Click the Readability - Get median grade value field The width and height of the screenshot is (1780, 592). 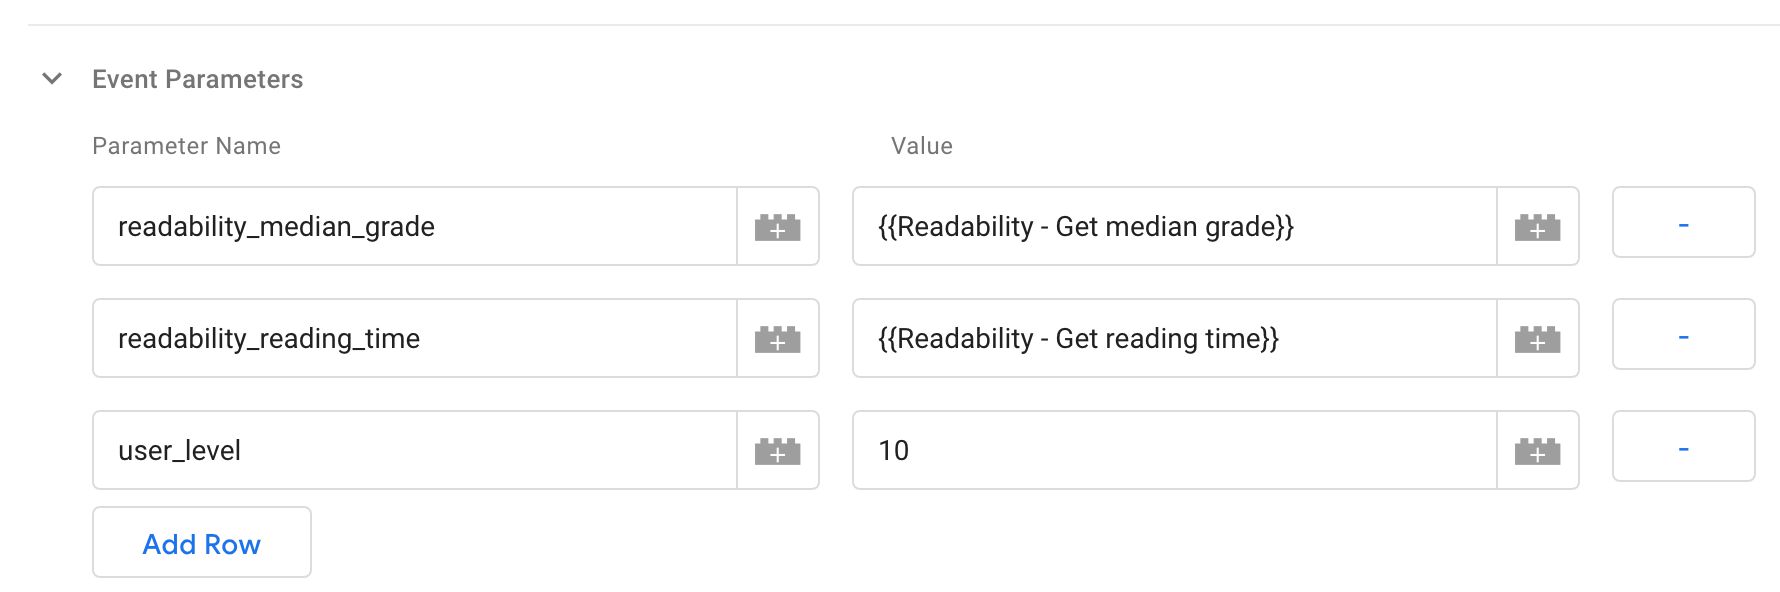[1175, 226]
